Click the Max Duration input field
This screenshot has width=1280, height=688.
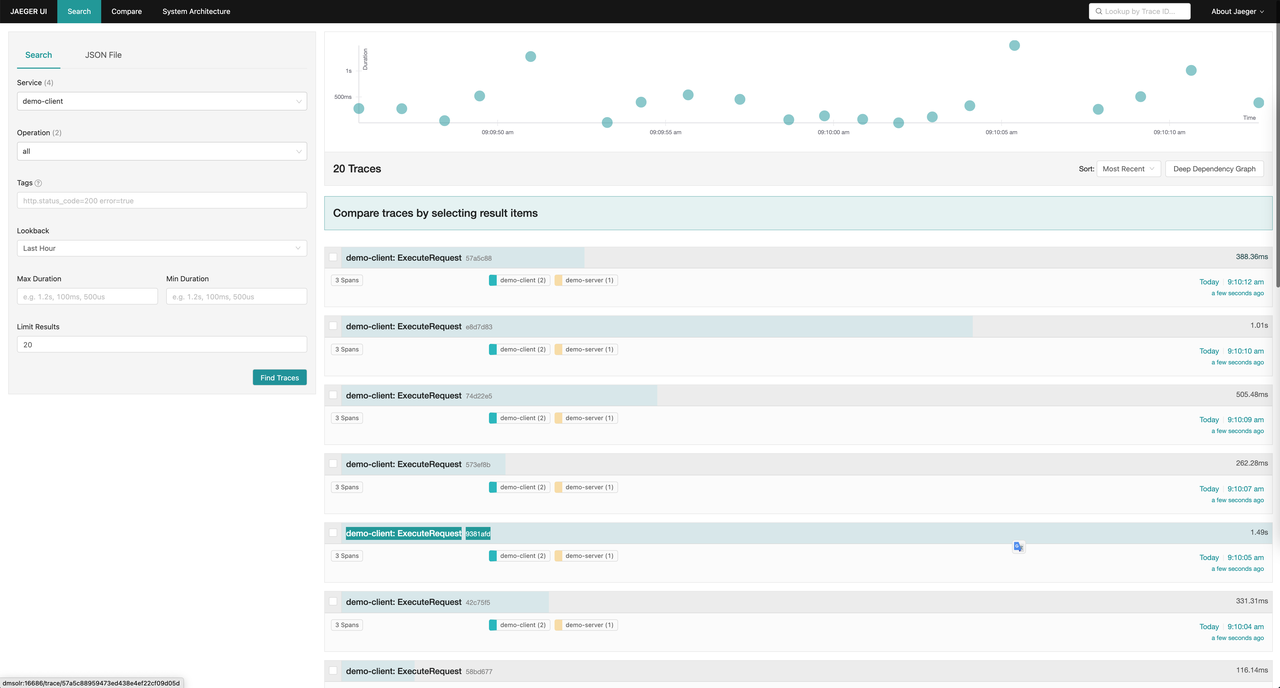point(87,296)
